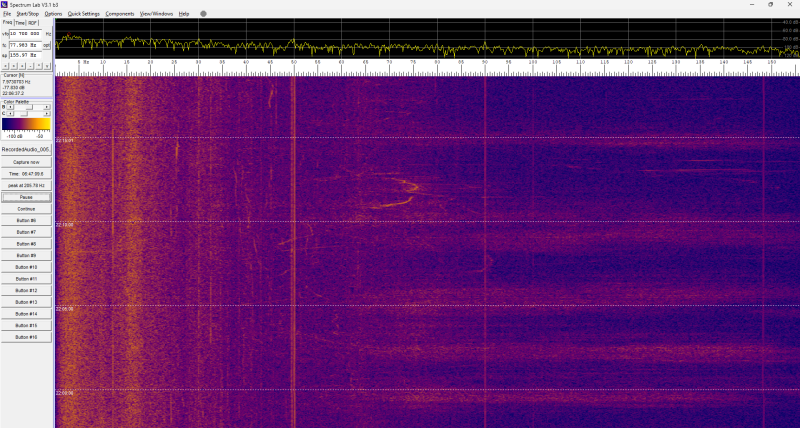Image resolution: width=800 pixels, height=428 pixels.
Task: Click the scroll-right '>' frequency button
Action: 14,66
